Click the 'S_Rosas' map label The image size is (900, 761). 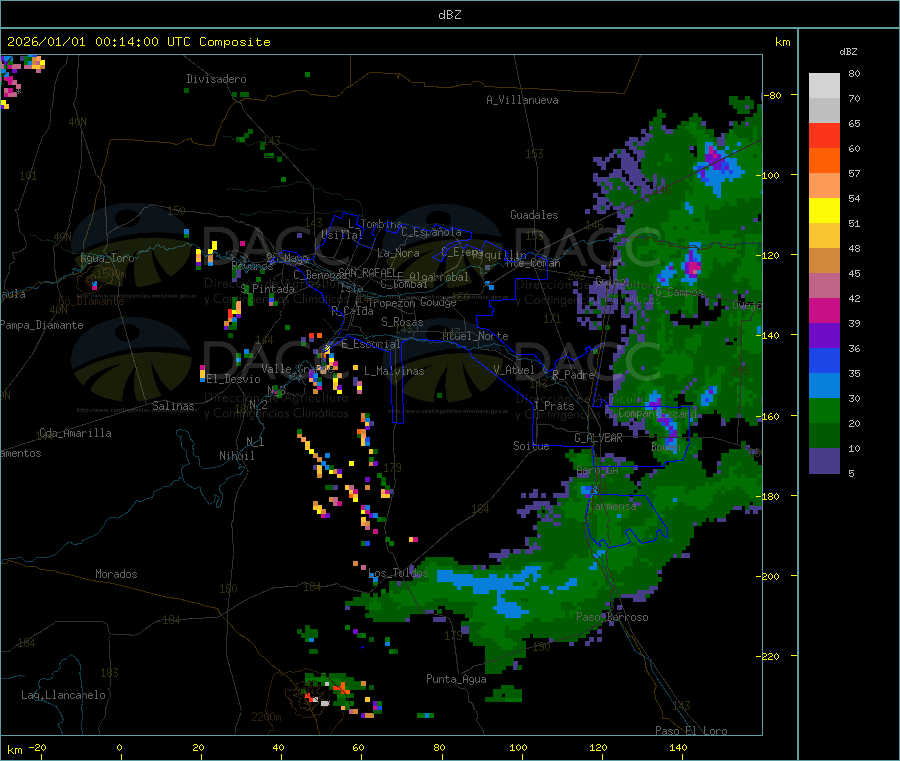402,322
